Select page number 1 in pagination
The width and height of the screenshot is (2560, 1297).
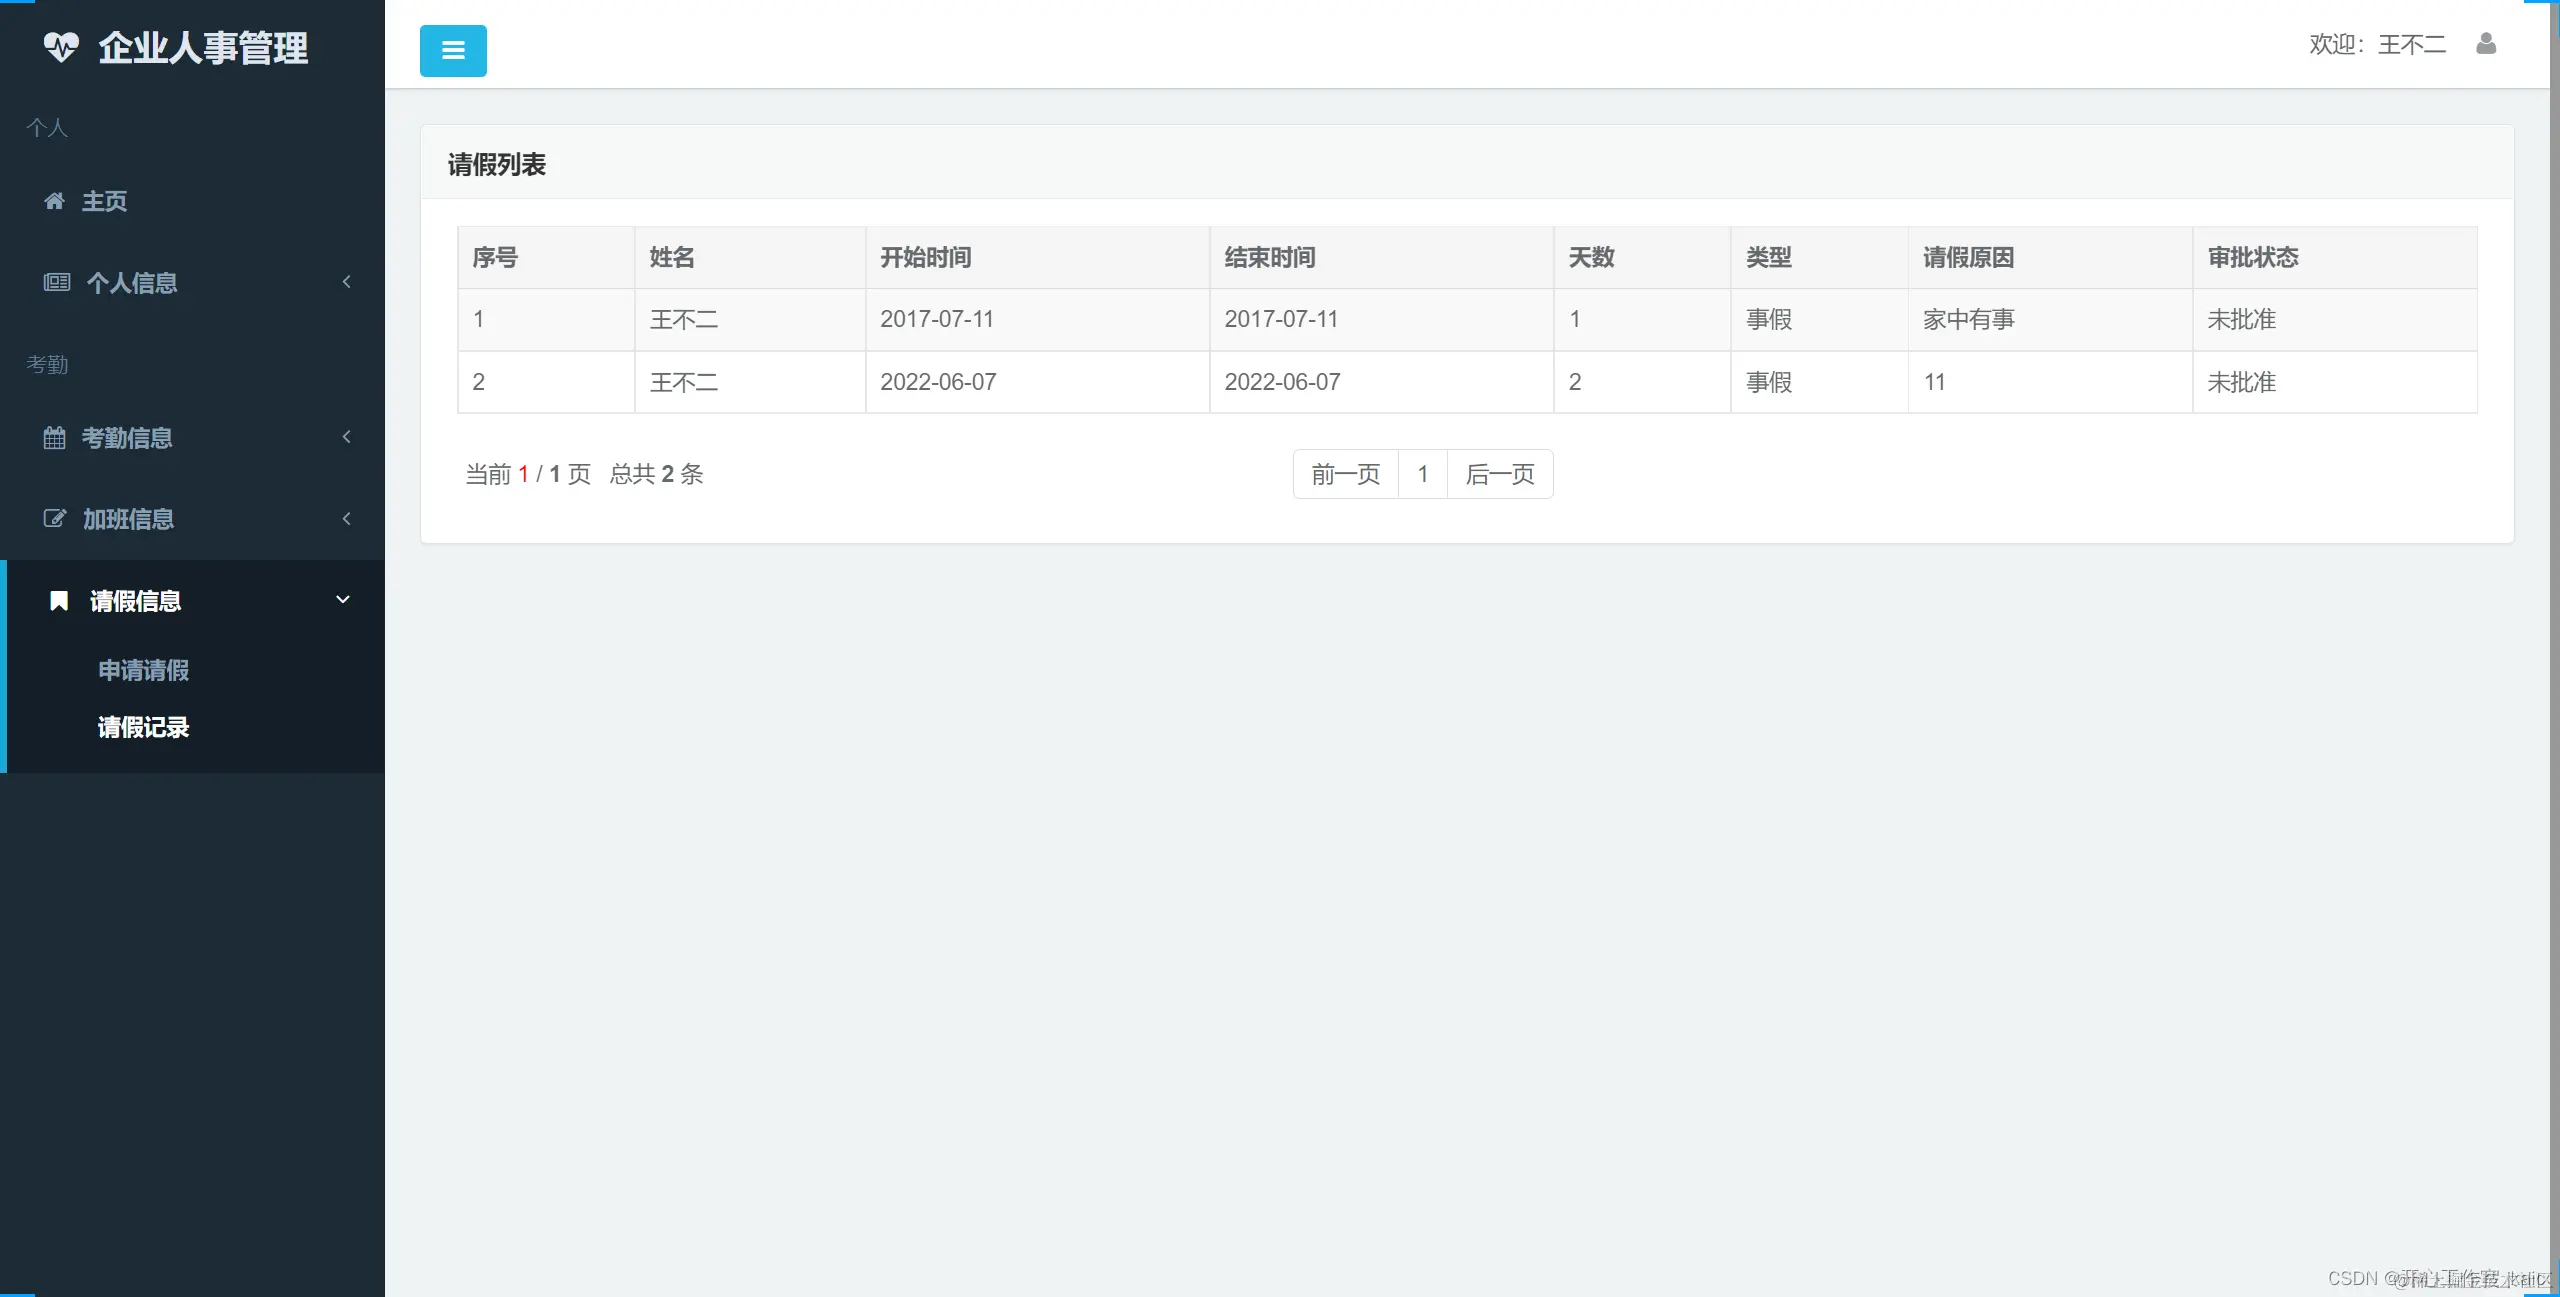tap(1422, 474)
